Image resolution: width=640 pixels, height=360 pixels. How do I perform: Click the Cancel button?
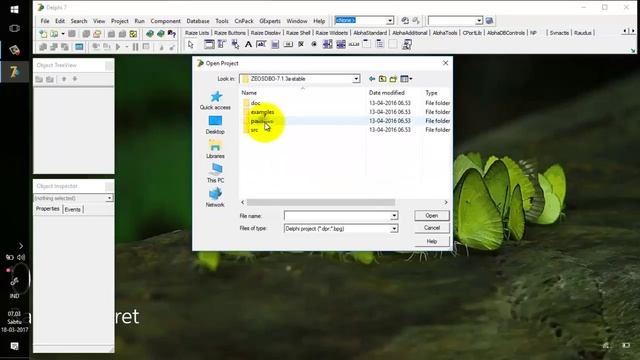[431, 228]
